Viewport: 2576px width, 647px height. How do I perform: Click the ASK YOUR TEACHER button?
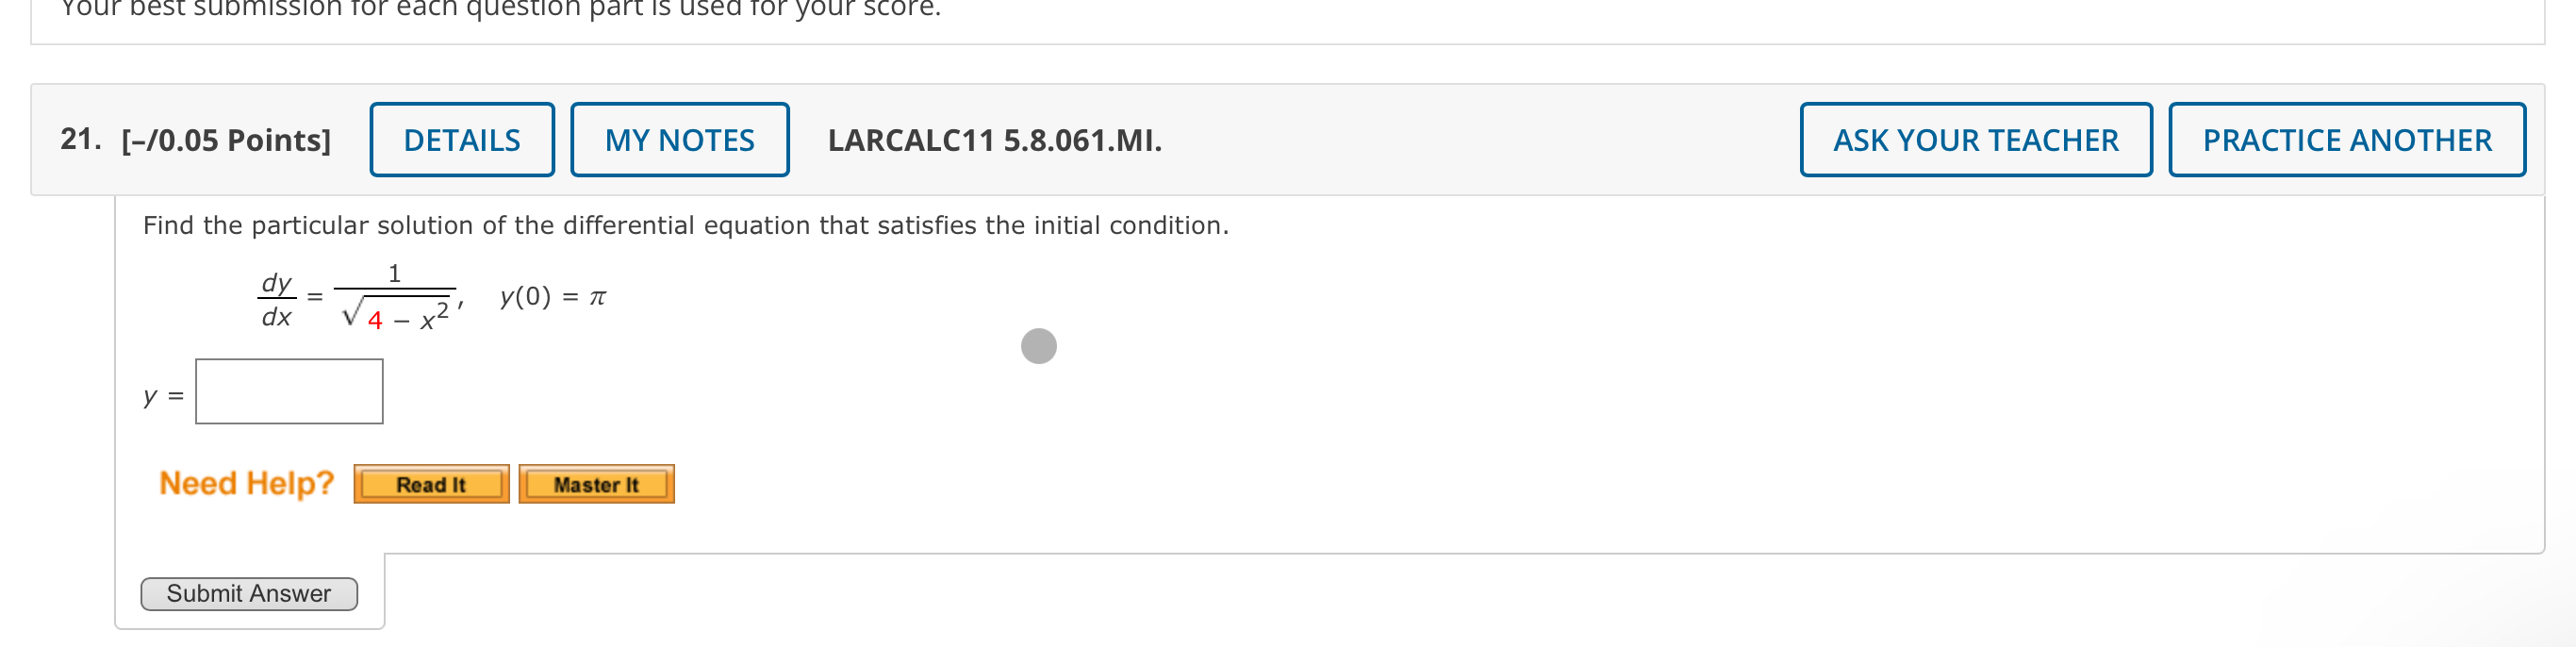coord(1975,140)
